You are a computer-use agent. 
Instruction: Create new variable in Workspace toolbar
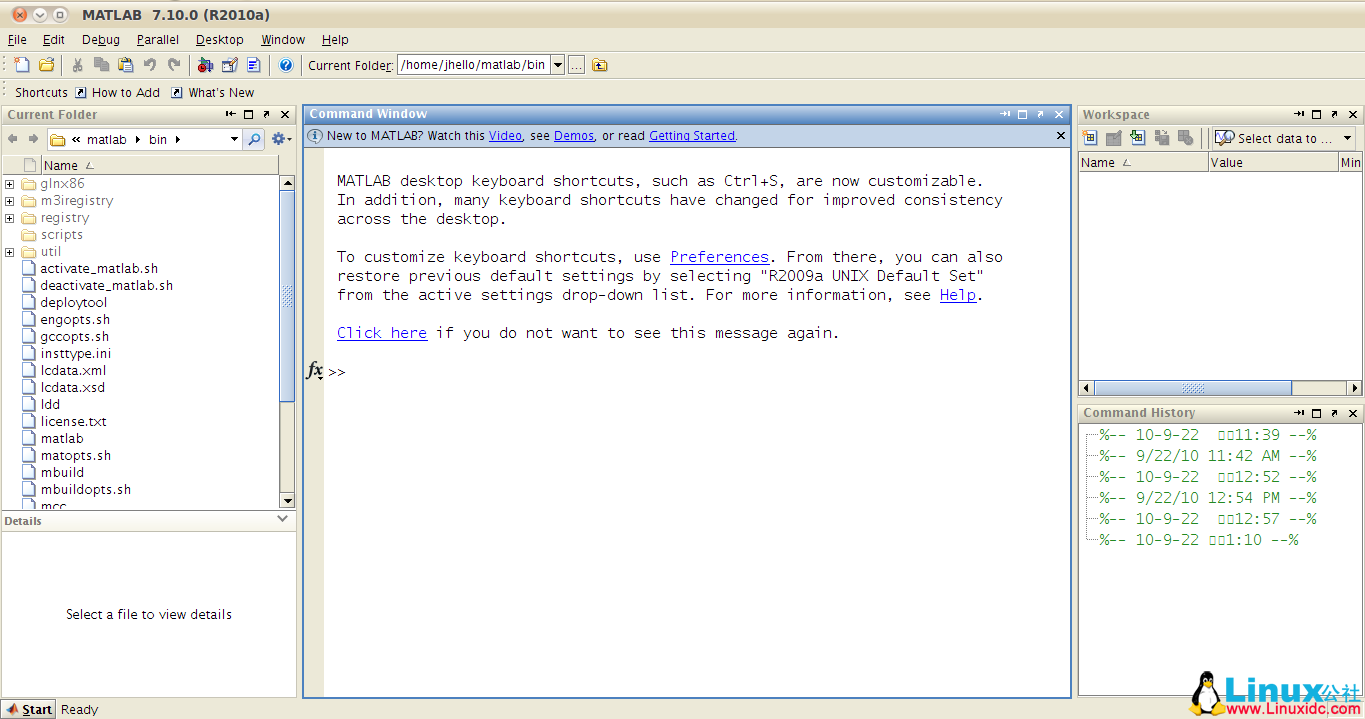coord(1090,138)
